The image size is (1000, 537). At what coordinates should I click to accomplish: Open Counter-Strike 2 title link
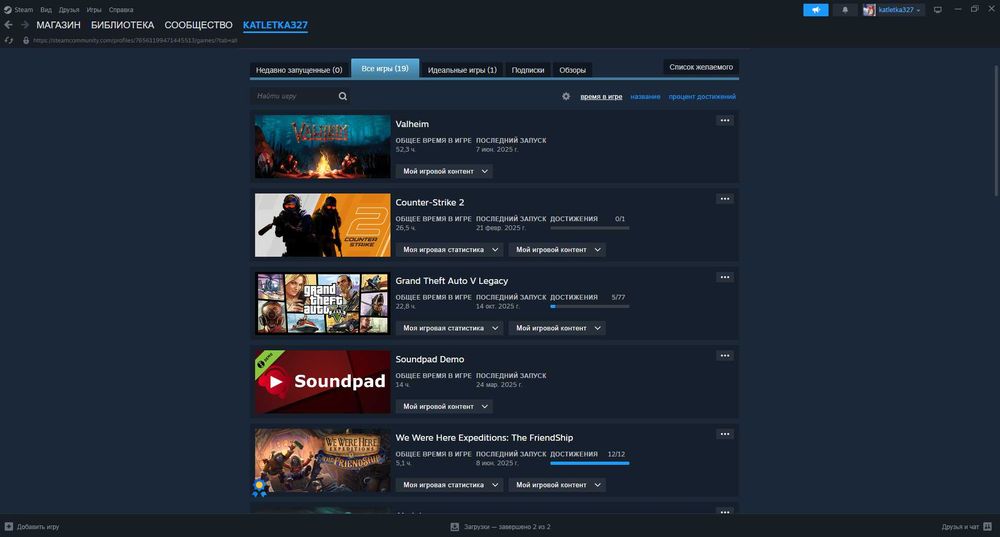(x=430, y=202)
